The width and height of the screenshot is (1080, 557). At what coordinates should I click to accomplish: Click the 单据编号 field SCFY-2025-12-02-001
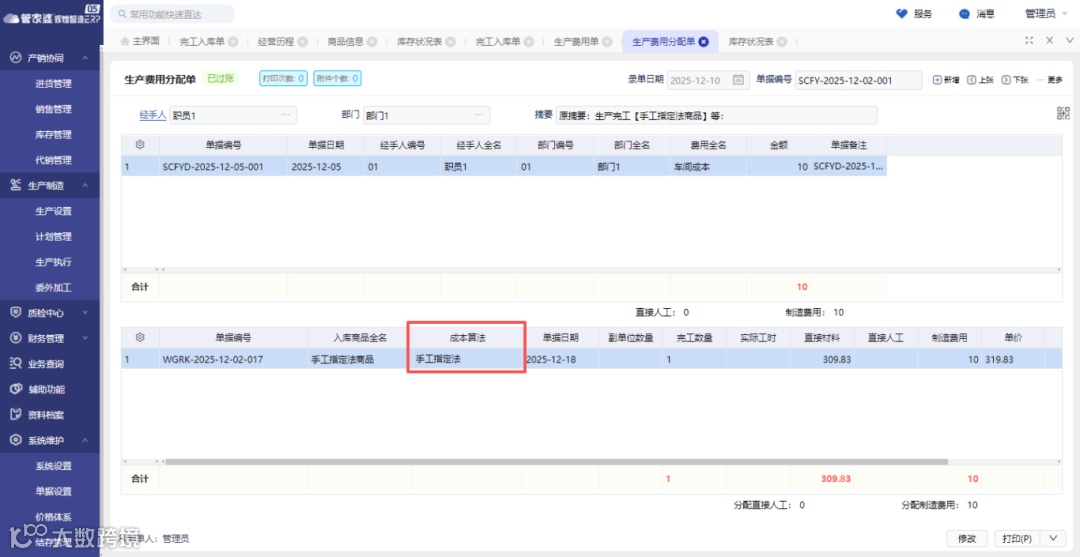pos(858,80)
